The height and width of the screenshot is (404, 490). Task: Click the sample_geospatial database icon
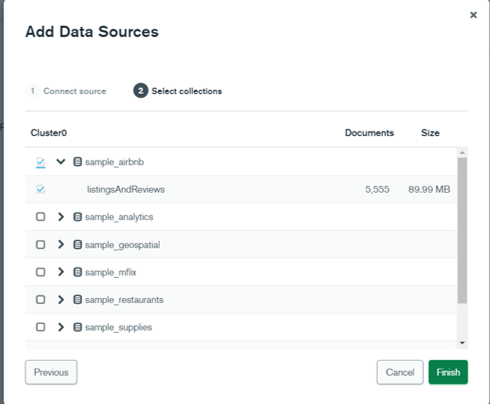click(77, 245)
